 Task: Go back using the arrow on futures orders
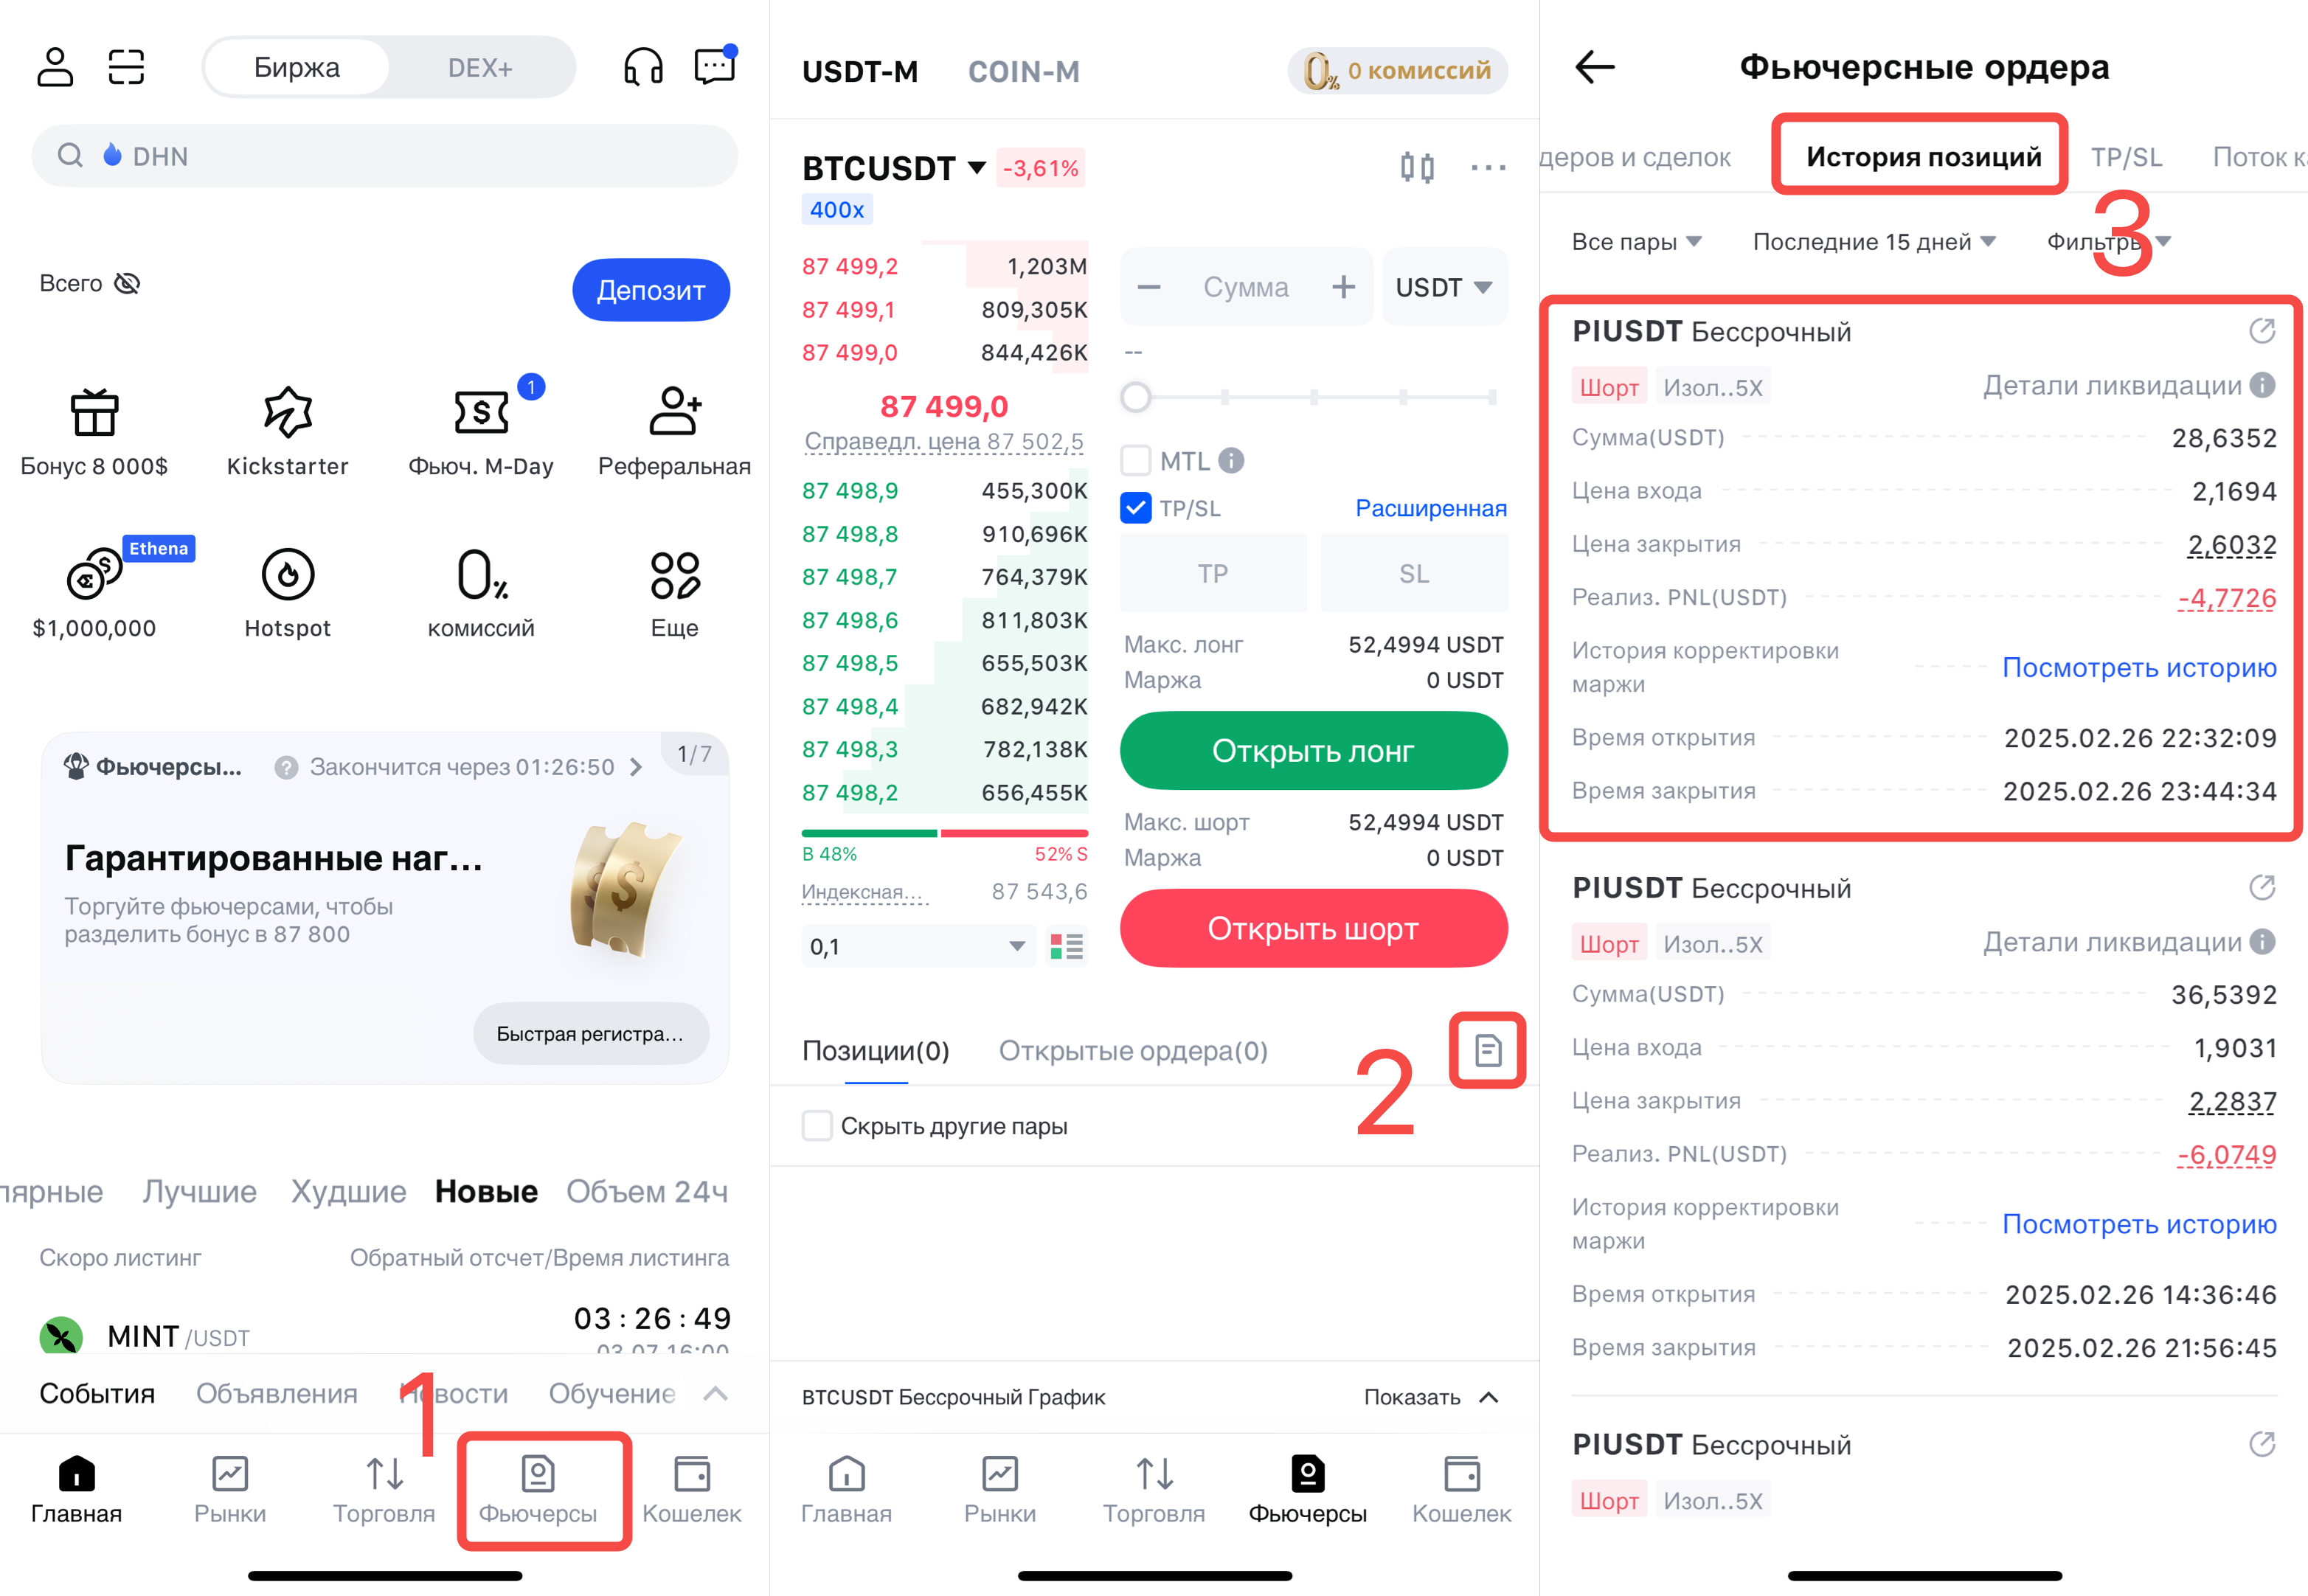click(1594, 67)
